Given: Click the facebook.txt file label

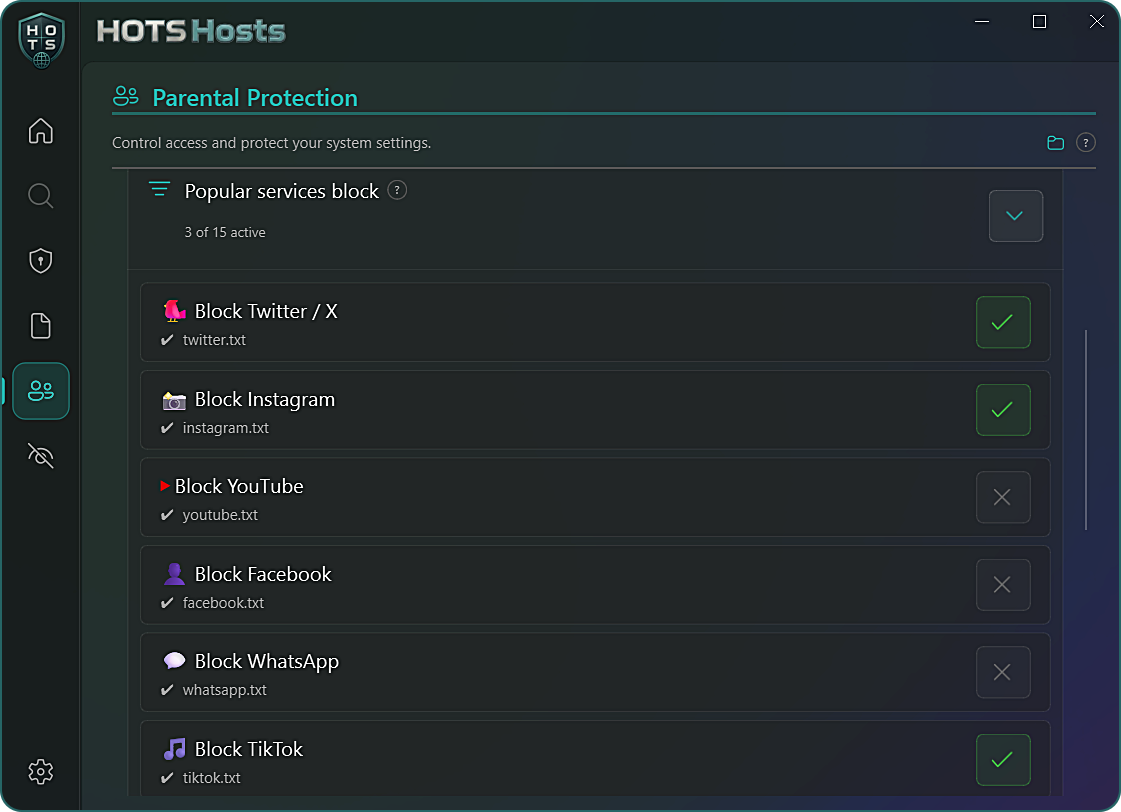Looking at the screenshot, I should pyautogui.click(x=223, y=603).
